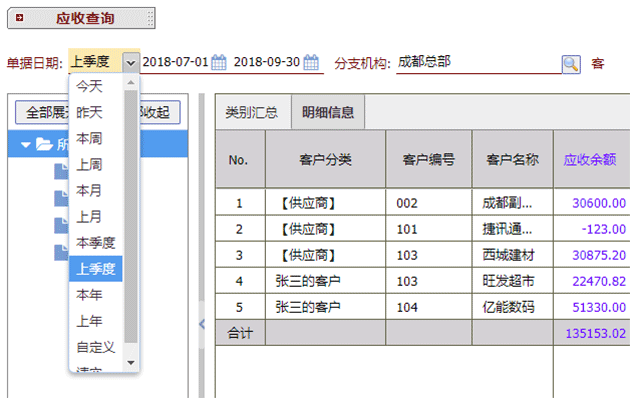Click 张三的客户 category in row 4
This screenshot has height=398, width=630.
click(325, 281)
